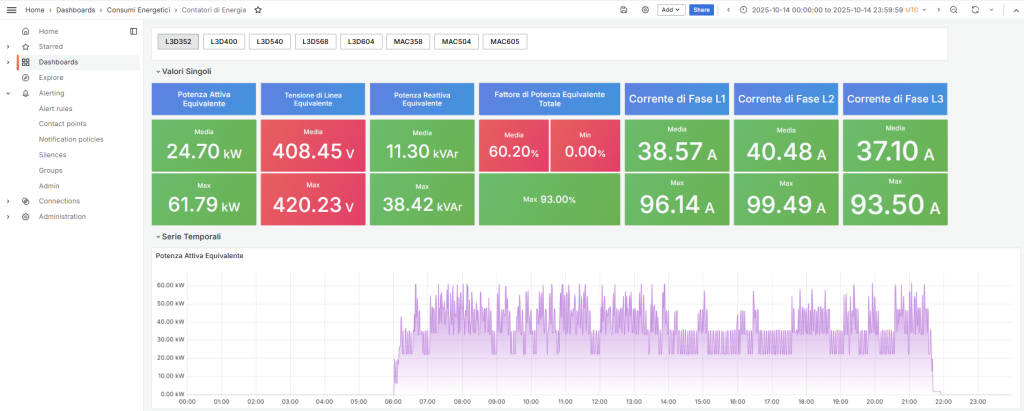Click the zoom out time range icon
Screen dimensions: 1024x411
[953, 9]
